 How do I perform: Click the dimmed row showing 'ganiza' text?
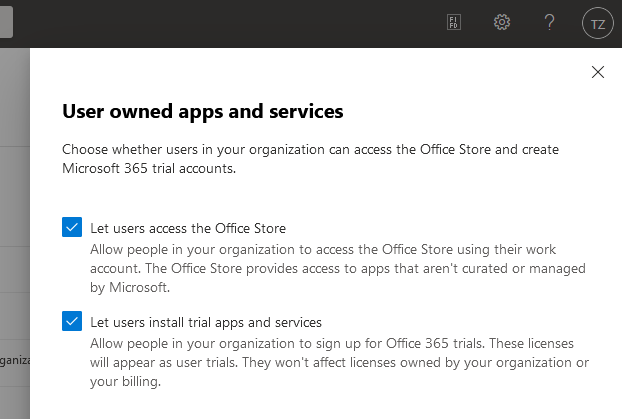tap(14, 357)
